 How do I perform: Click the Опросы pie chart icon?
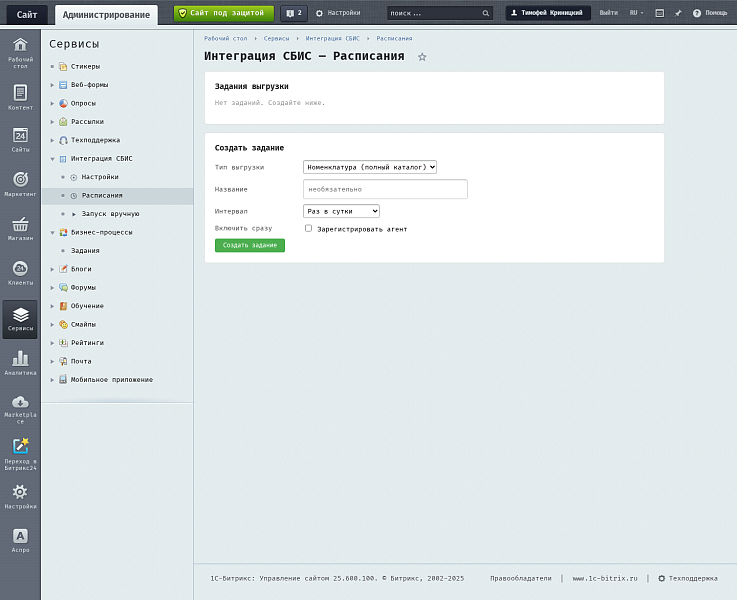[x=63, y=103]
